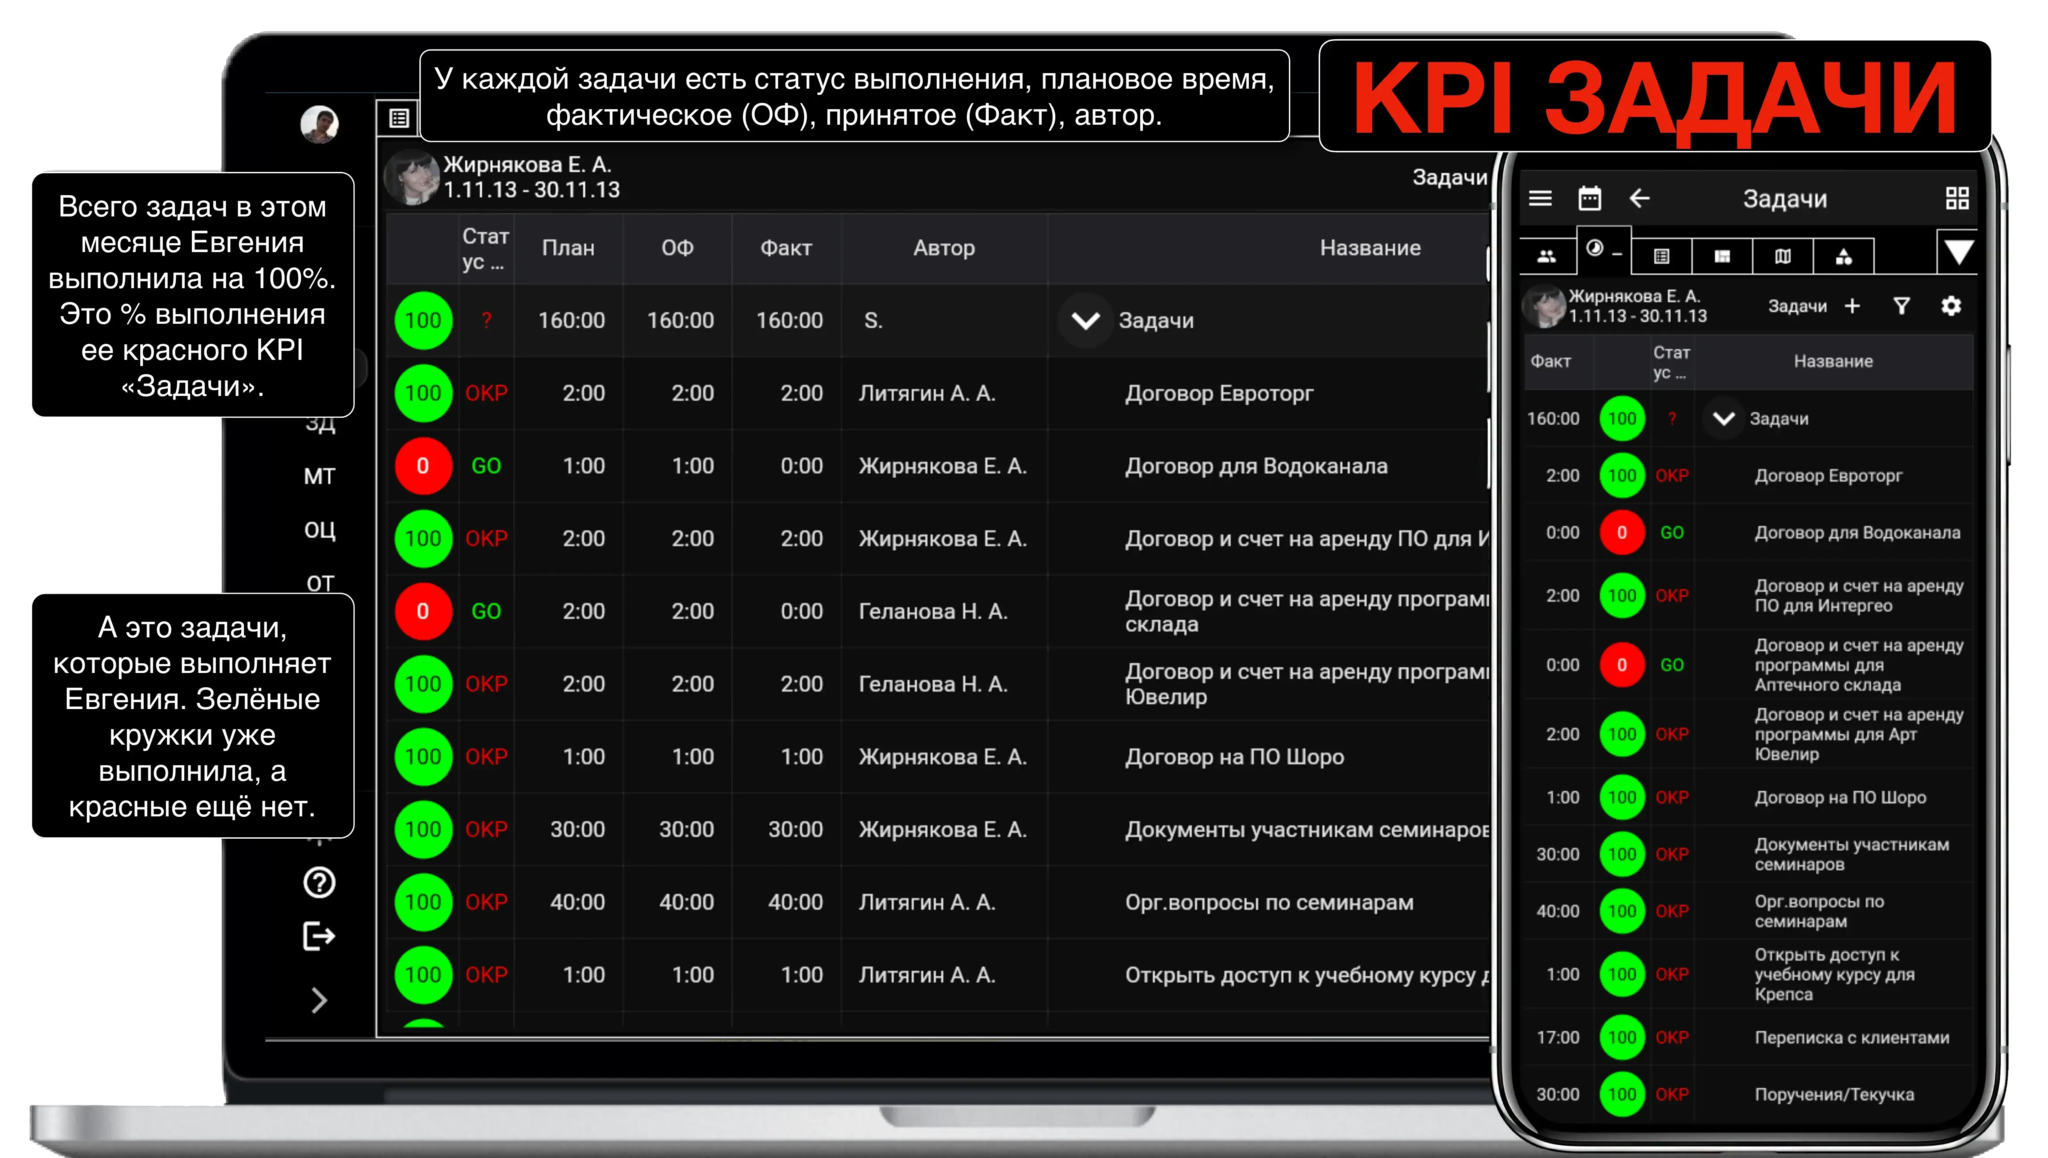Sort by the laptop Факт column header

click(x=786, y=248)
